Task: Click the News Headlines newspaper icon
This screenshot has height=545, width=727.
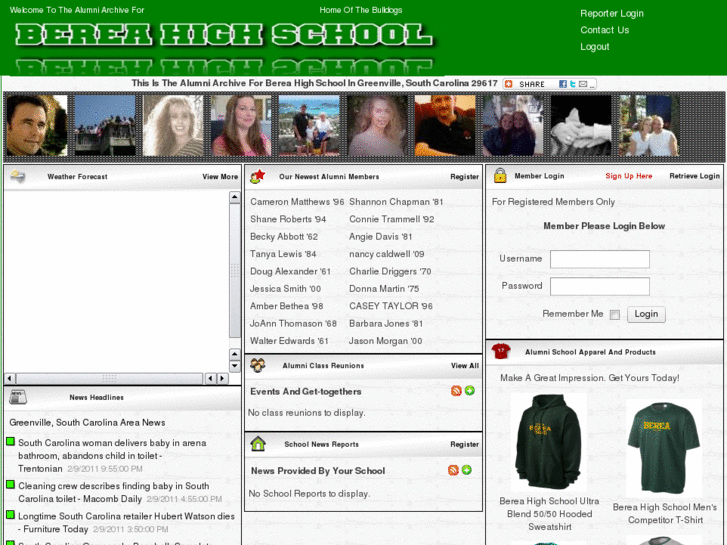Action: (x=18, y=397)
